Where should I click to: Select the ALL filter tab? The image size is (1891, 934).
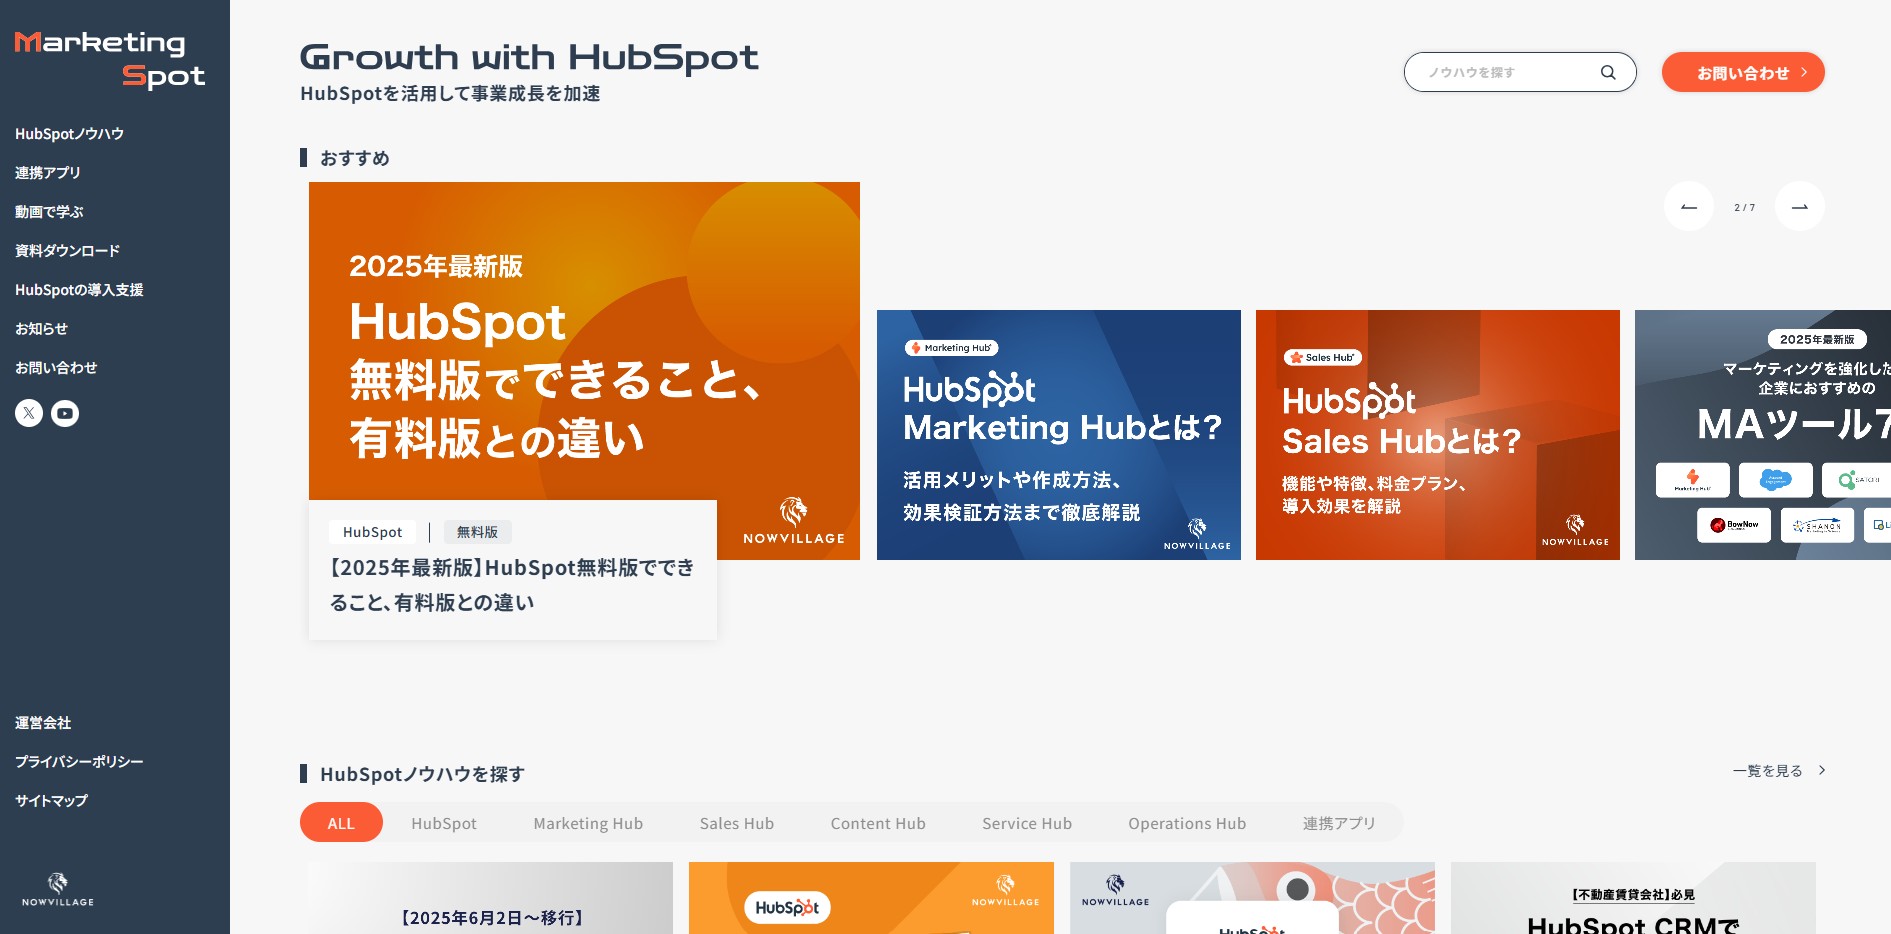[341, 822]
